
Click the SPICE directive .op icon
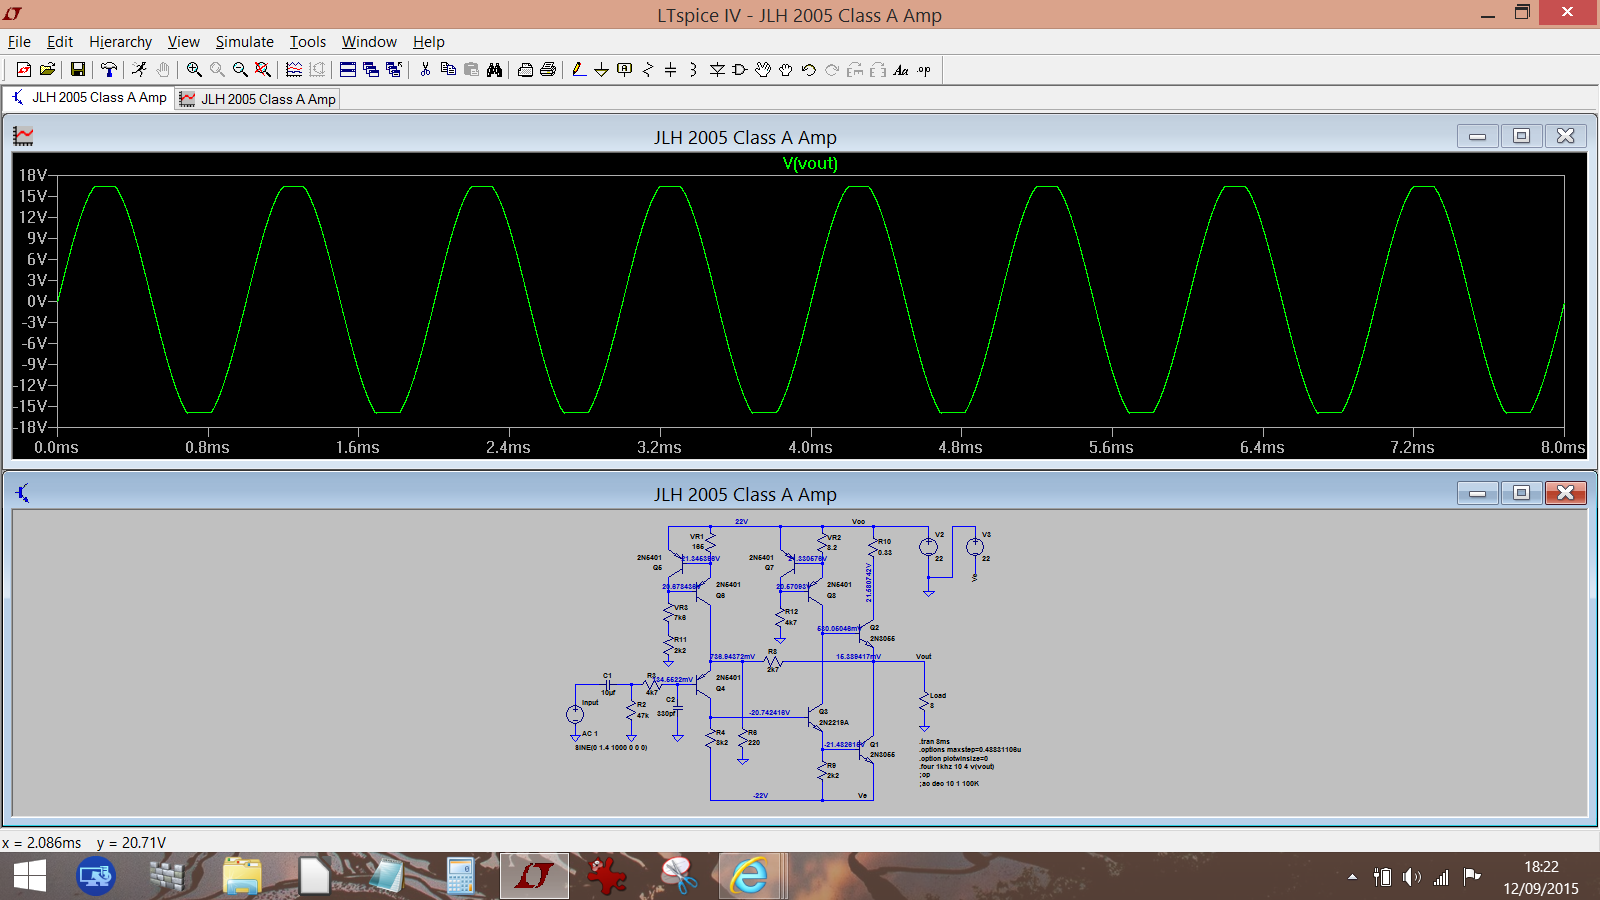tap(925, 69)
